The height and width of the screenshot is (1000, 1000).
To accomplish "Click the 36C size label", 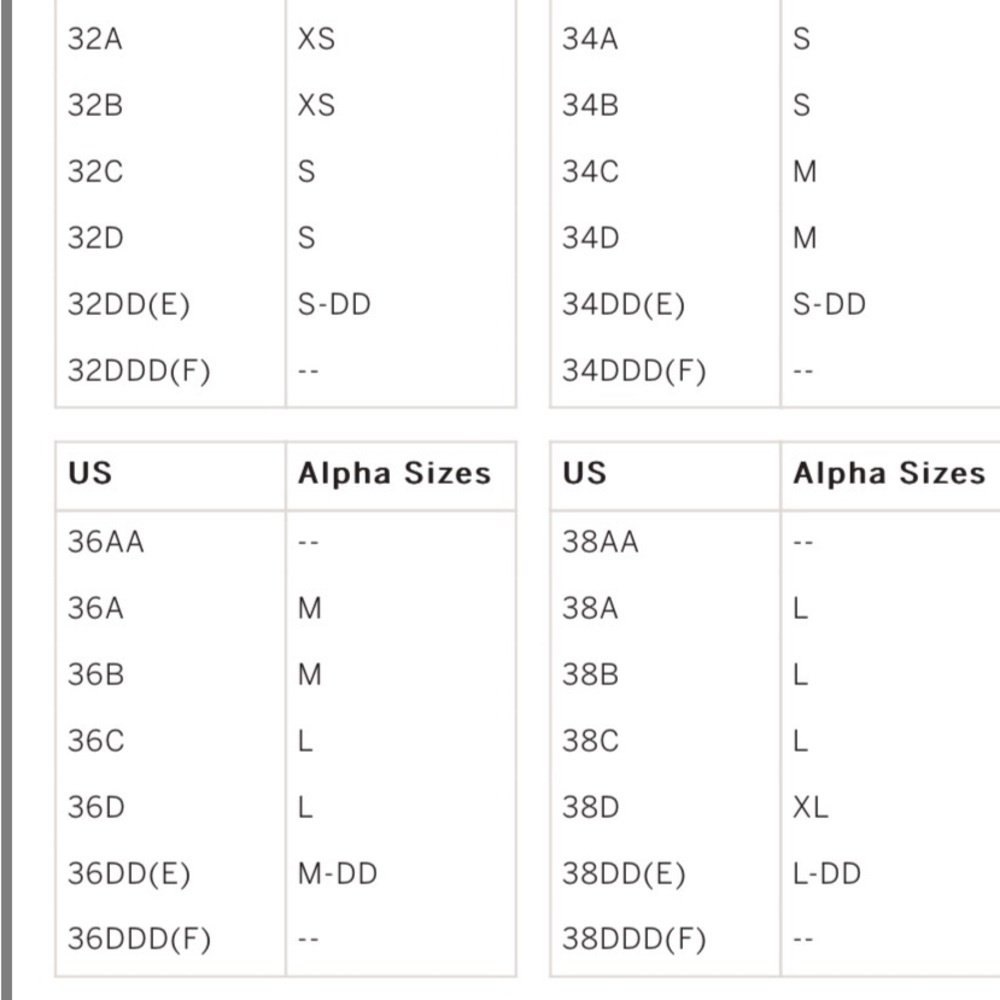I will coord(96,741).
